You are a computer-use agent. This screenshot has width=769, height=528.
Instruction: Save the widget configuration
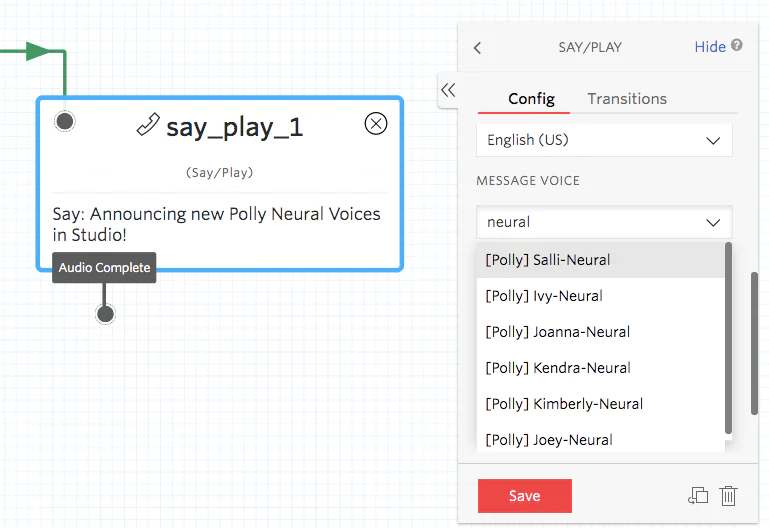pyautogui.click(x=525, y=496)
